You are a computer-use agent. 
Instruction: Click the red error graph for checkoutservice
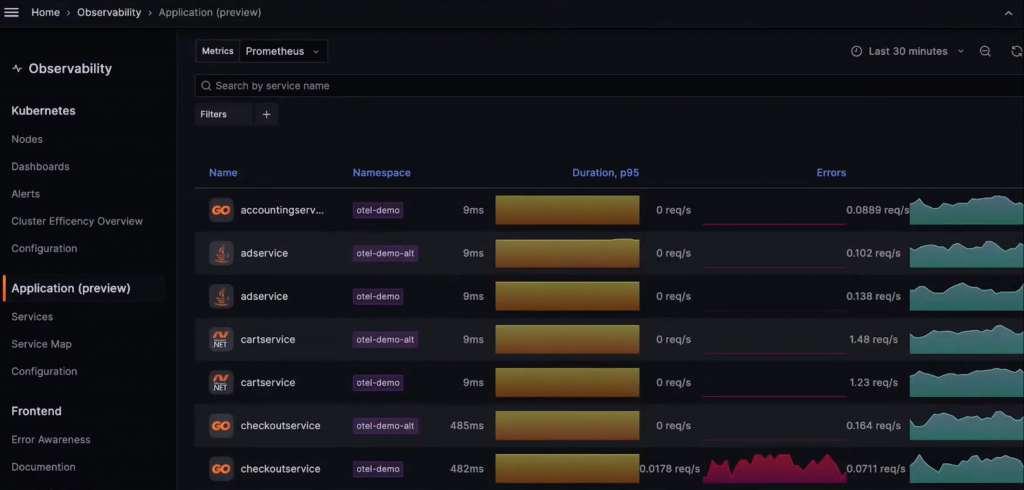pyautogui.click(x=775, y=468)
